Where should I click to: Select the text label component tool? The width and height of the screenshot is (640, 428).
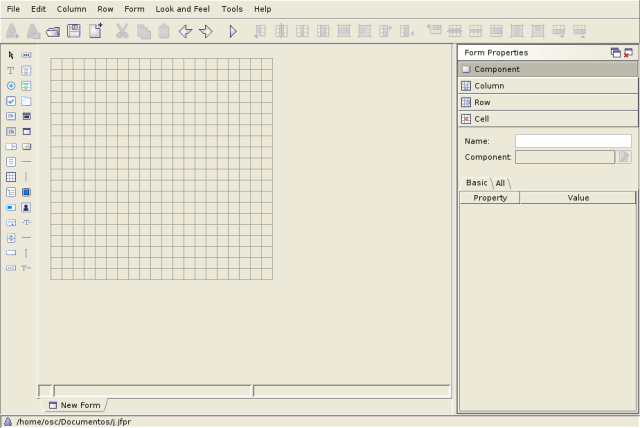coord(11,71)
